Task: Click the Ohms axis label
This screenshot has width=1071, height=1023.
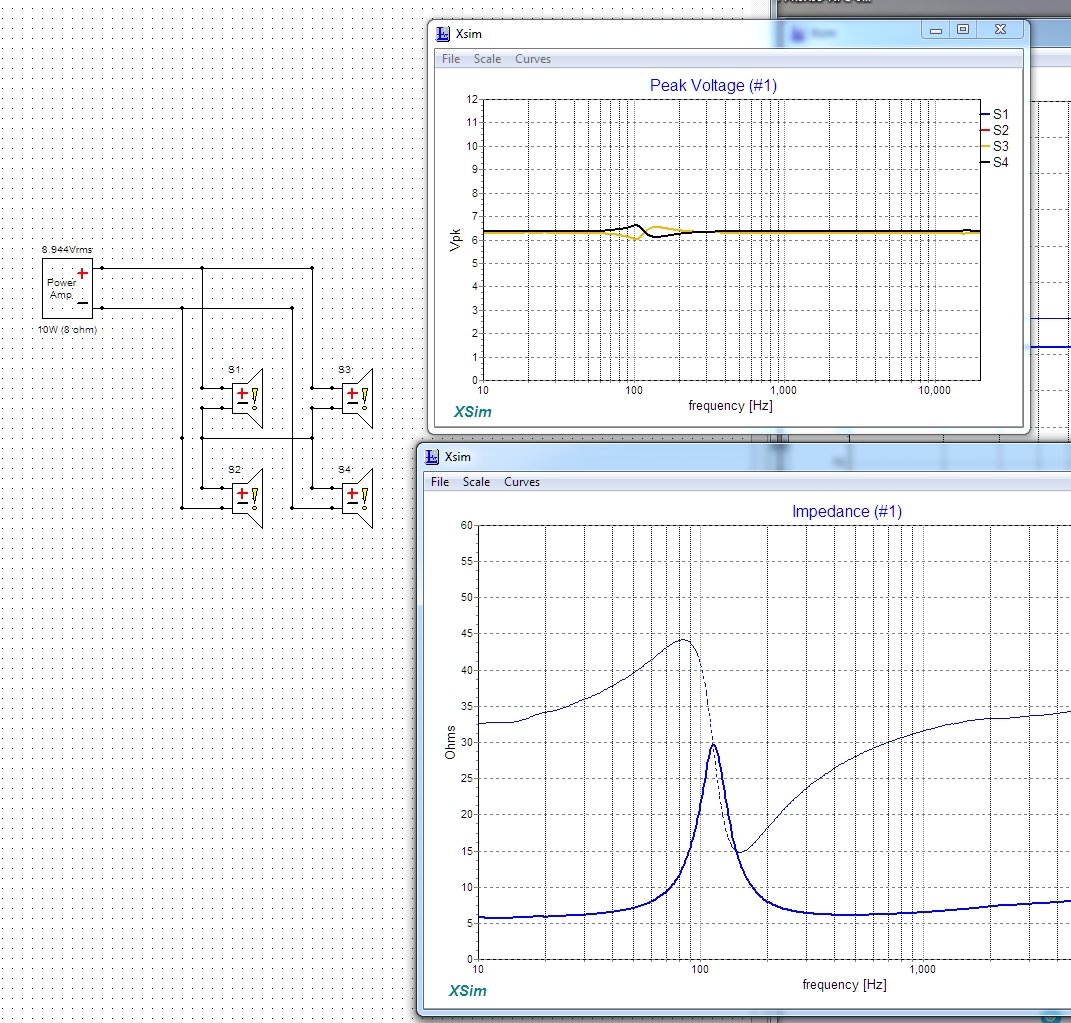Action: [x=449, y=742]
